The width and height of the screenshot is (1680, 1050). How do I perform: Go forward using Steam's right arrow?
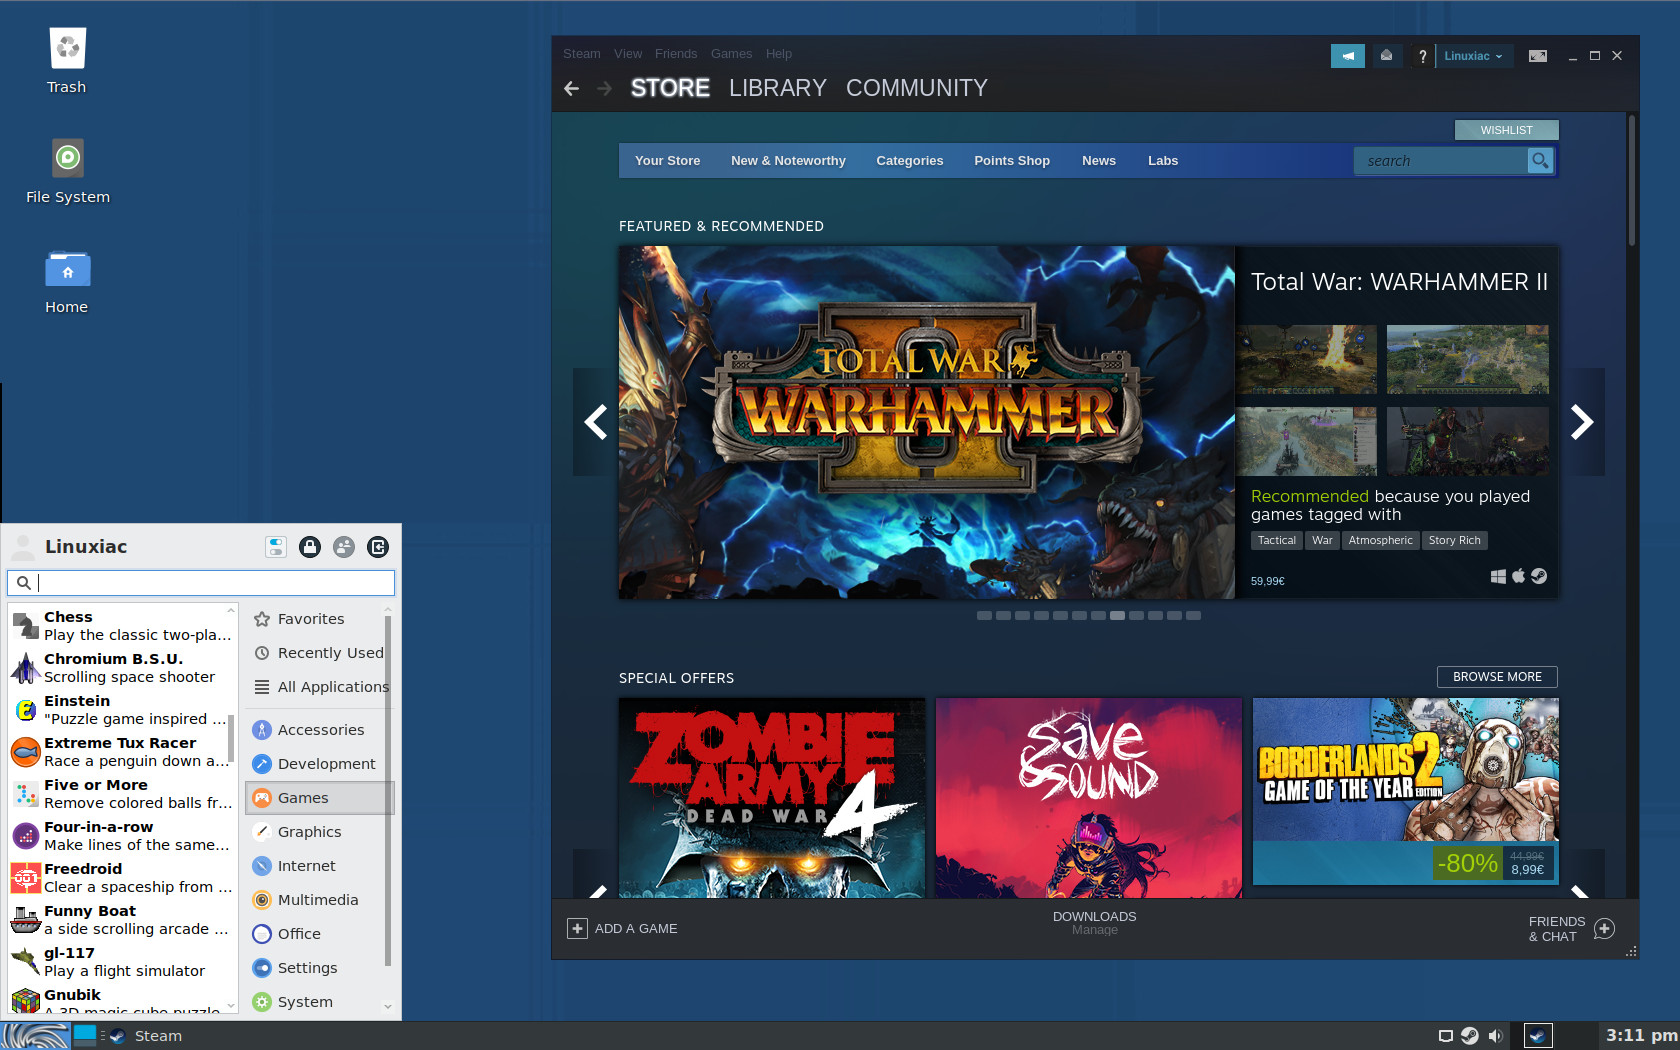(604, 88)
